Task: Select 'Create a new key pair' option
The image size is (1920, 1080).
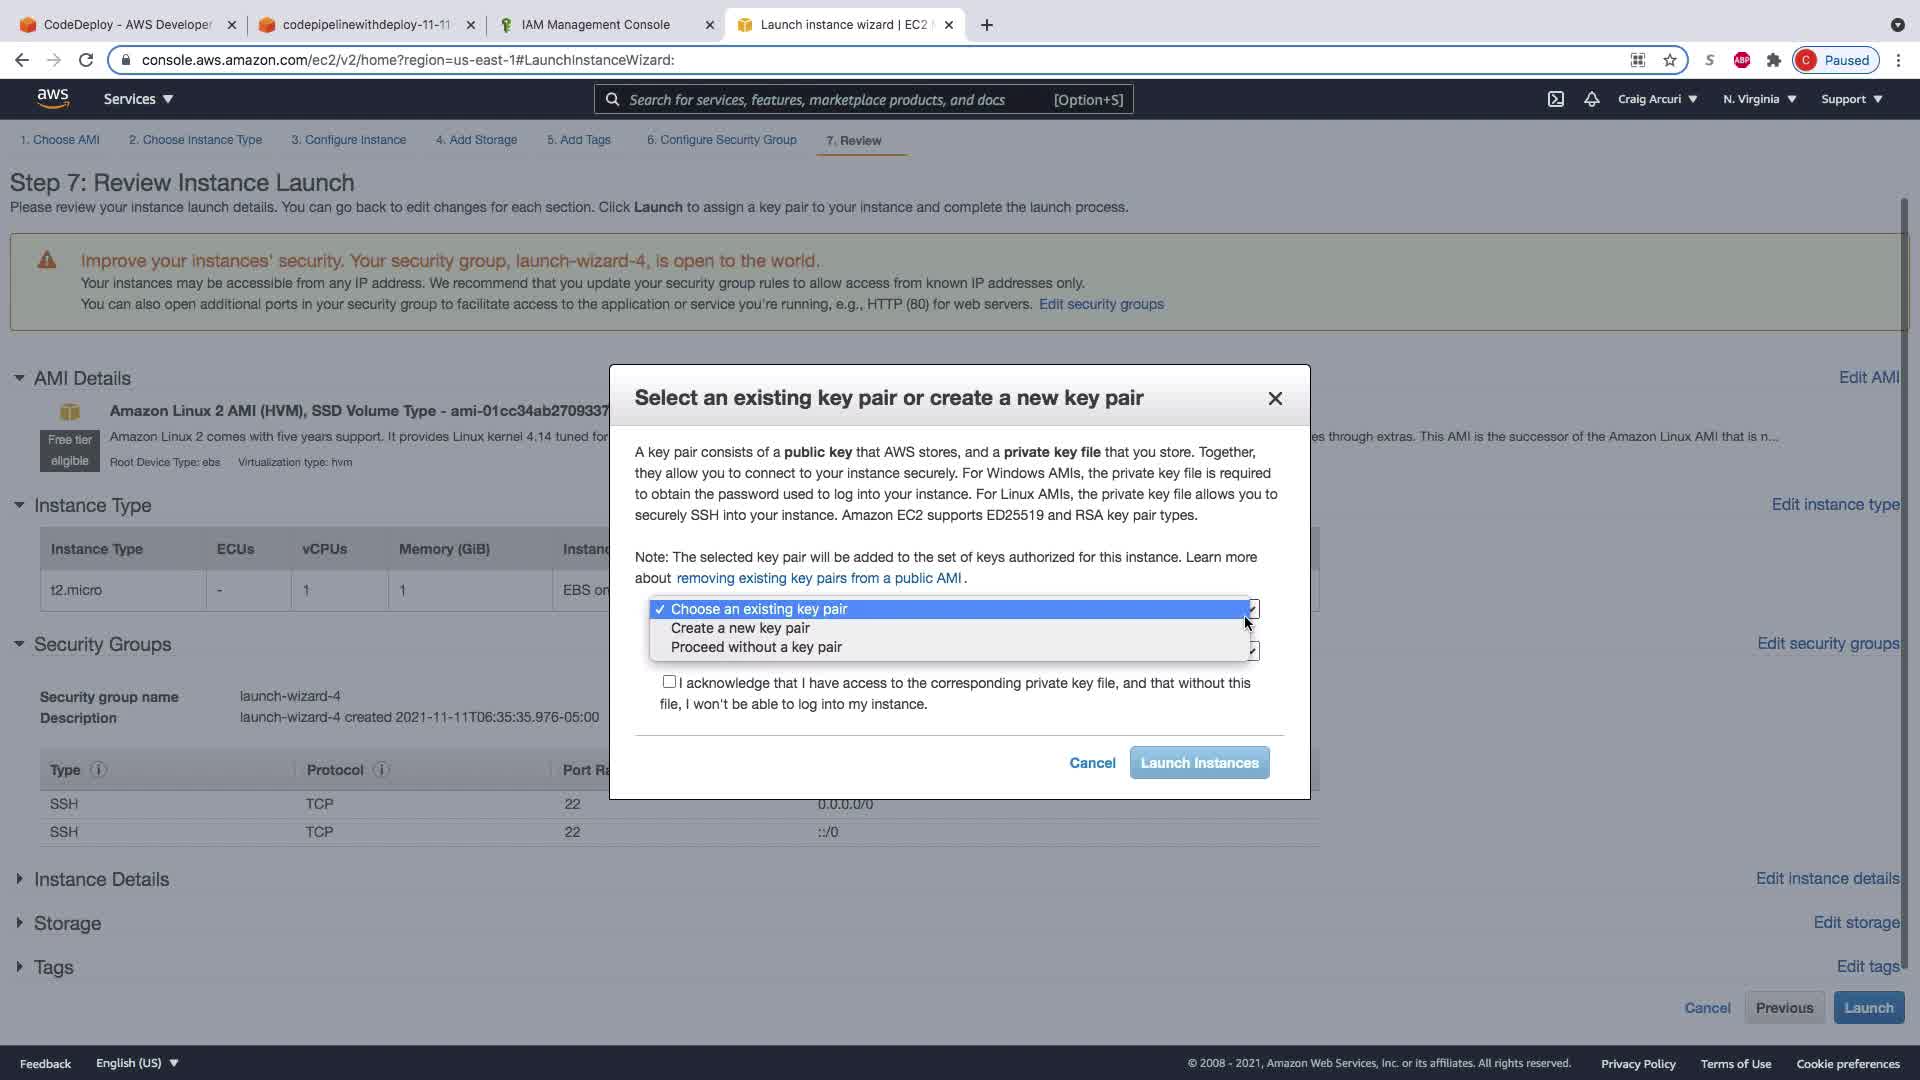Action: 740,628
